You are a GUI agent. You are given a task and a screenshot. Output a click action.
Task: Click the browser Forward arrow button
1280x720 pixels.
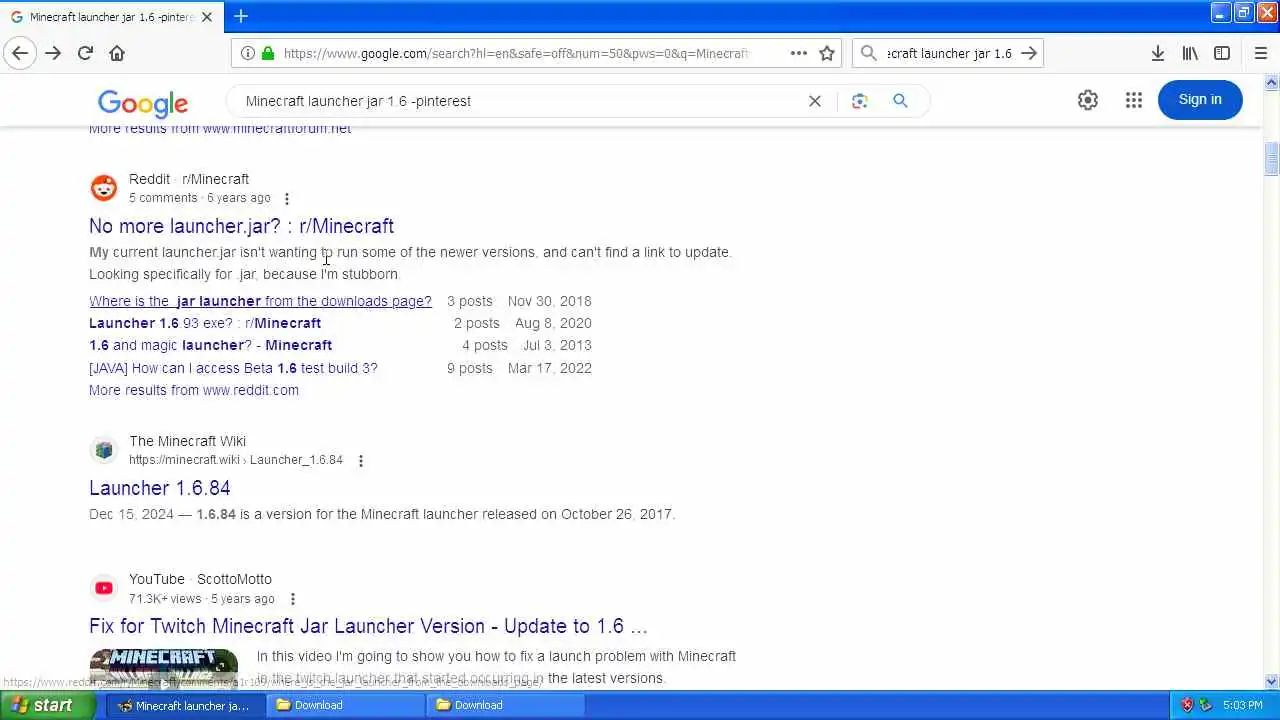pos(53,53)
